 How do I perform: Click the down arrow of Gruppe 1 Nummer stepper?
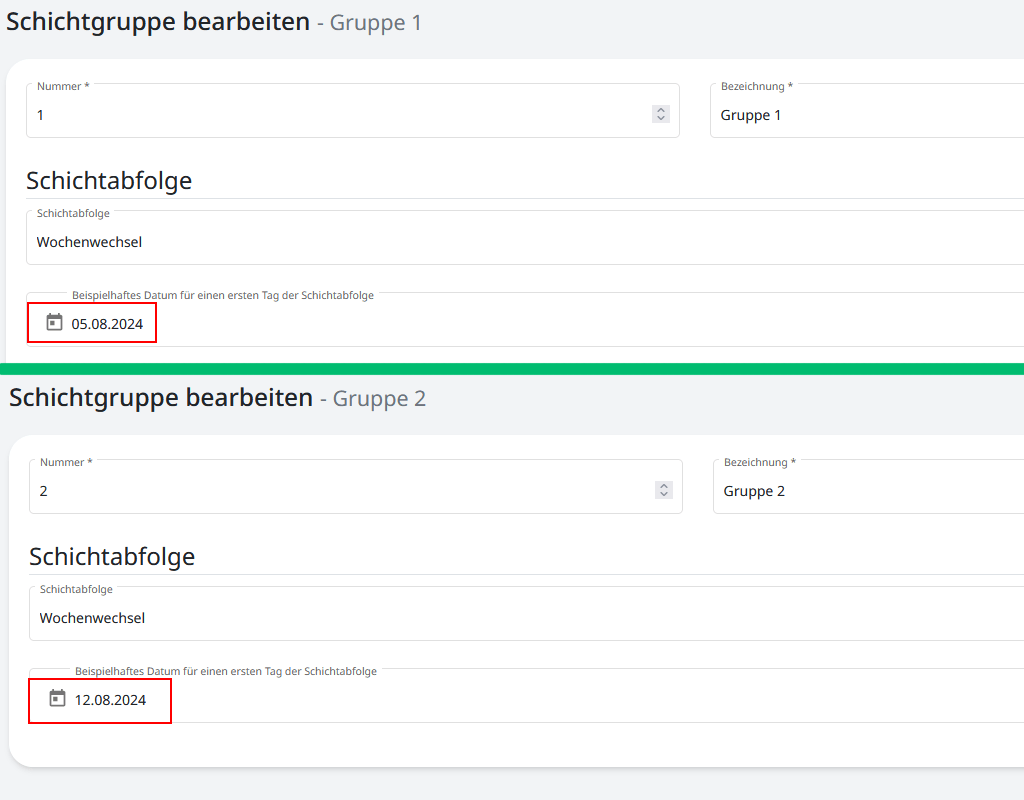coord(661,119)
